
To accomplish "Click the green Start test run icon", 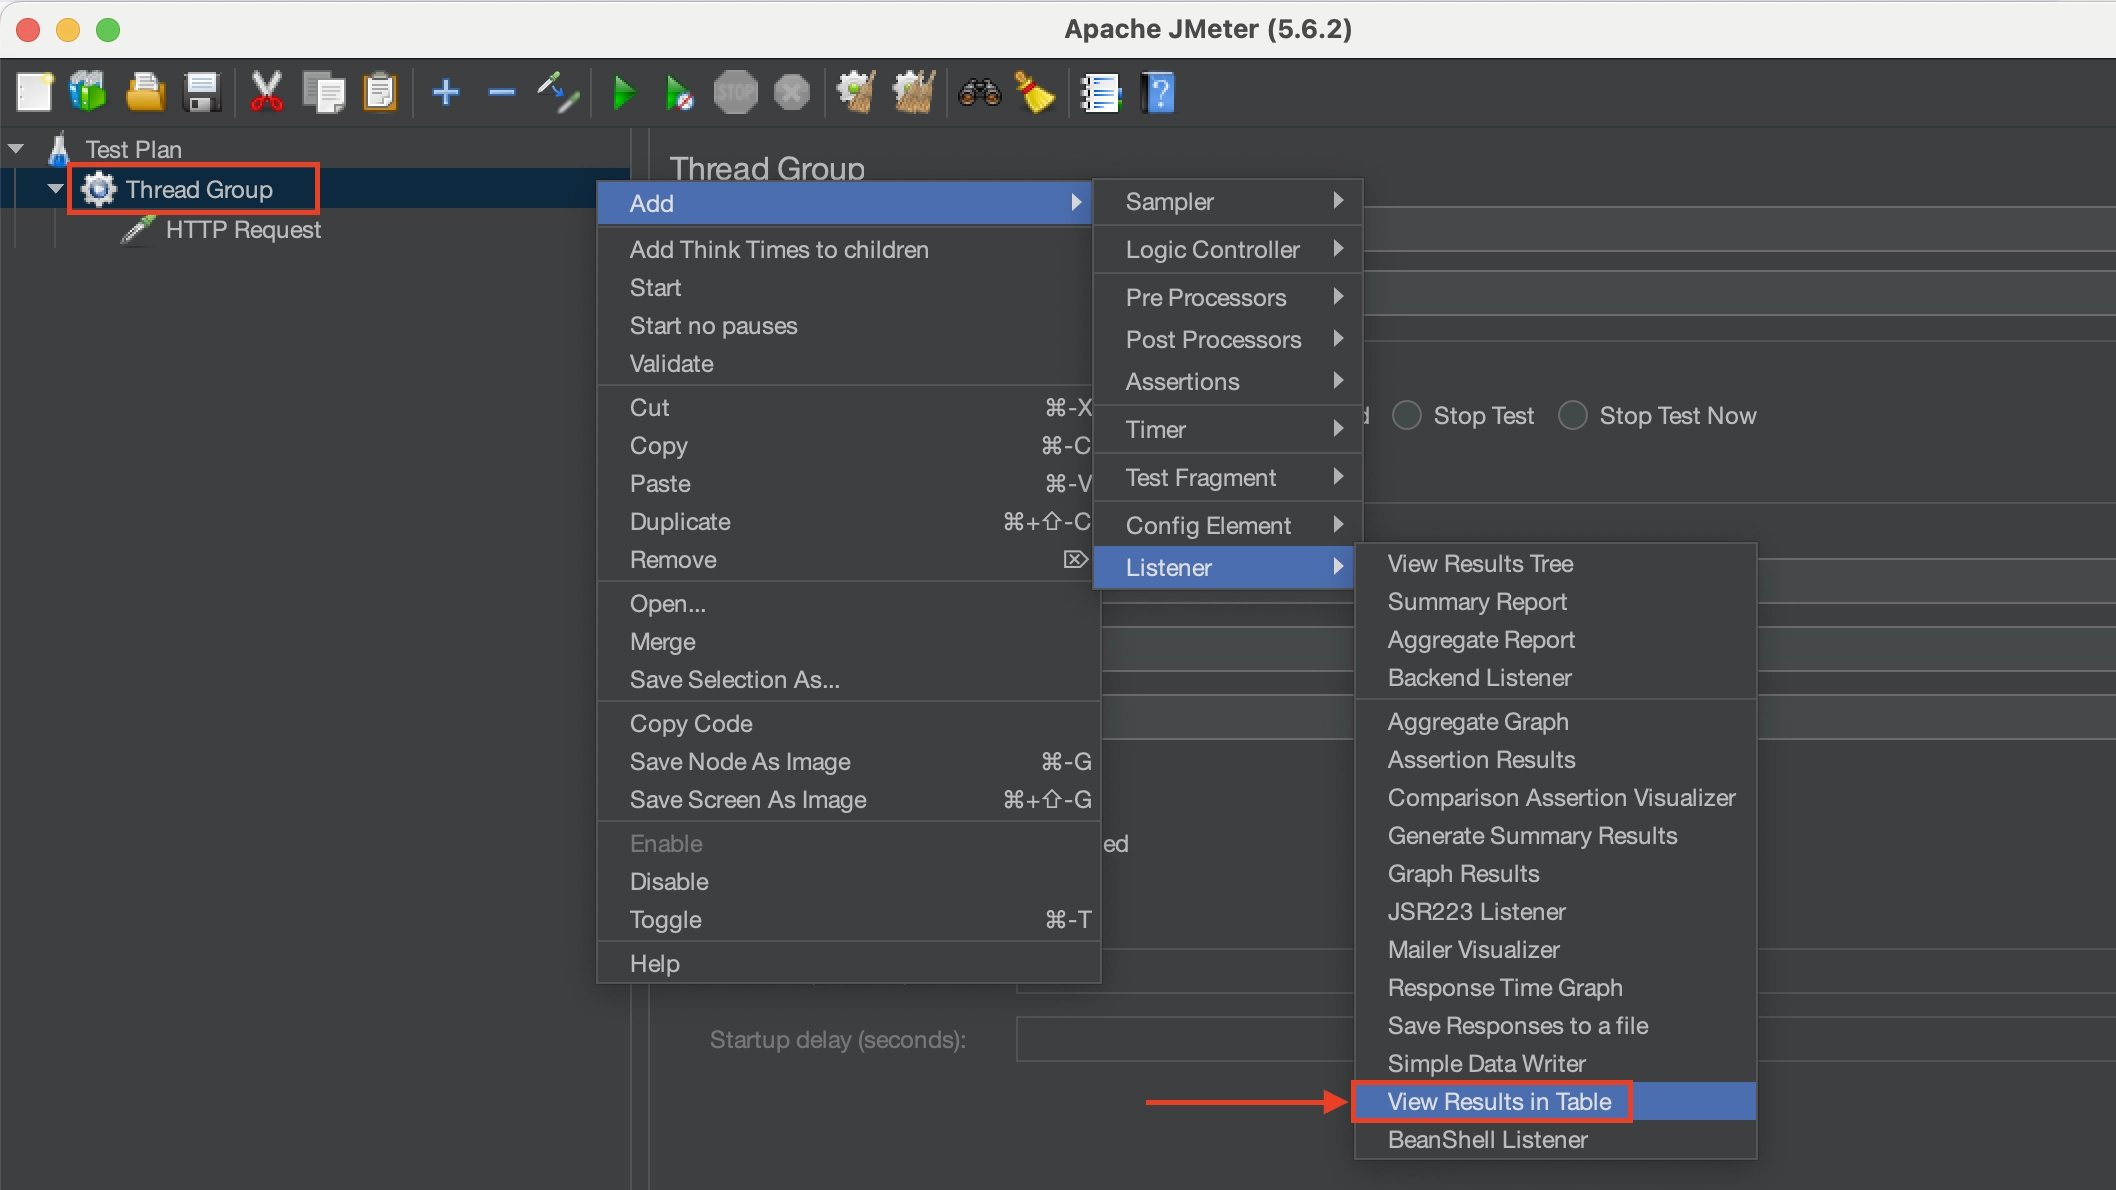I will click(624, 94).
